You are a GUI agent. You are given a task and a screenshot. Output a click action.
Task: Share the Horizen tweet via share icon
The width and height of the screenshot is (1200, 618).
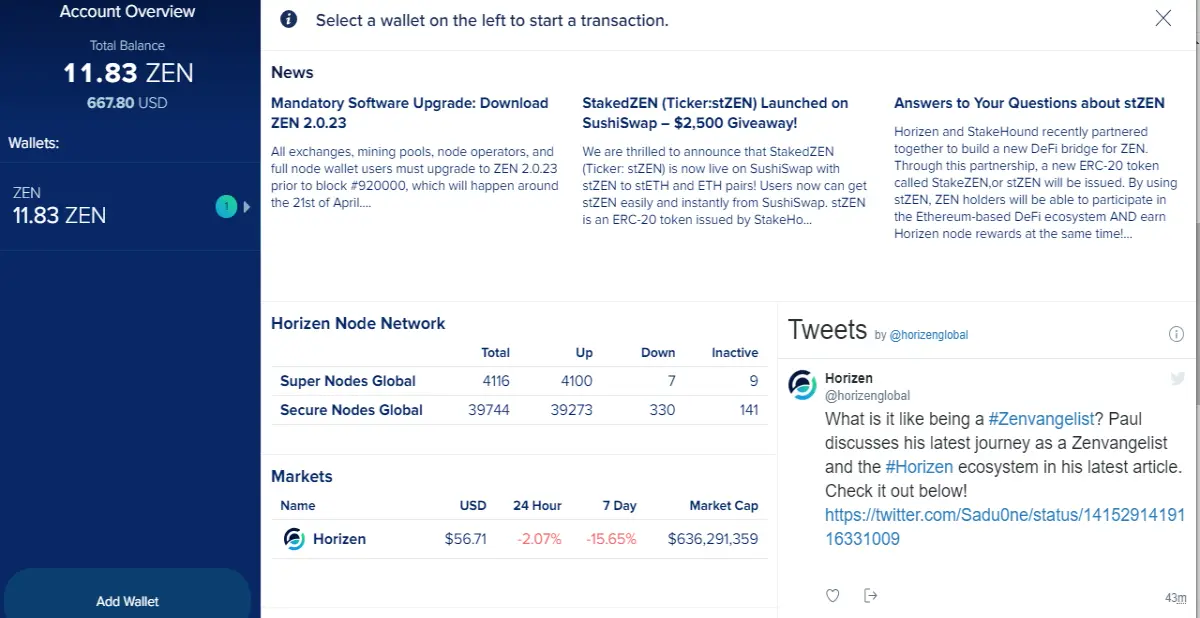[x=870, y=596]
